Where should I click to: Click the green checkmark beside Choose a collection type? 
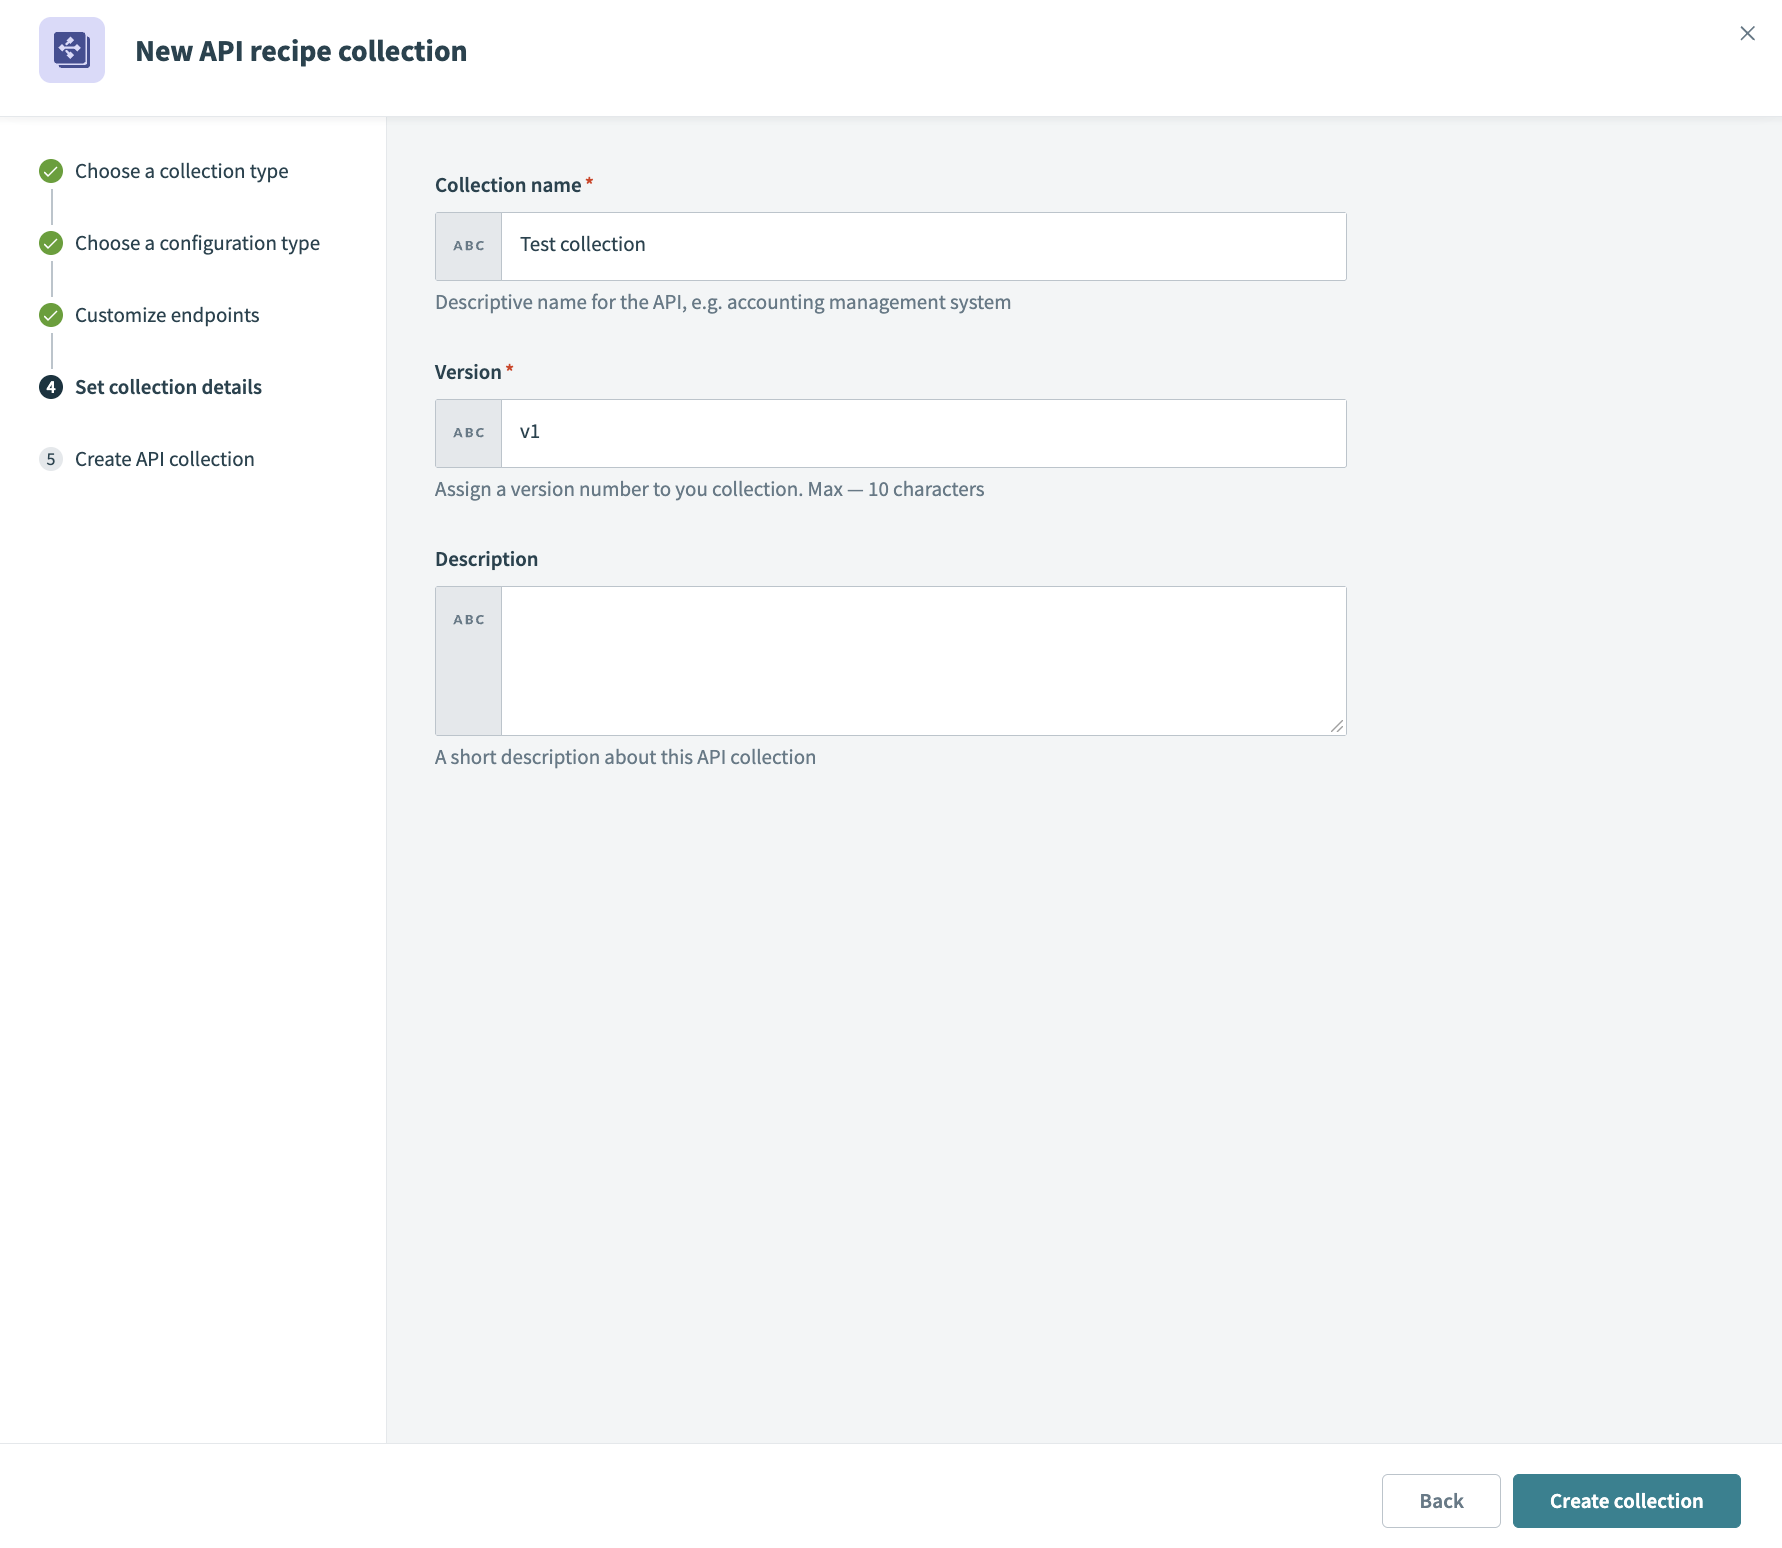(51, 171)
